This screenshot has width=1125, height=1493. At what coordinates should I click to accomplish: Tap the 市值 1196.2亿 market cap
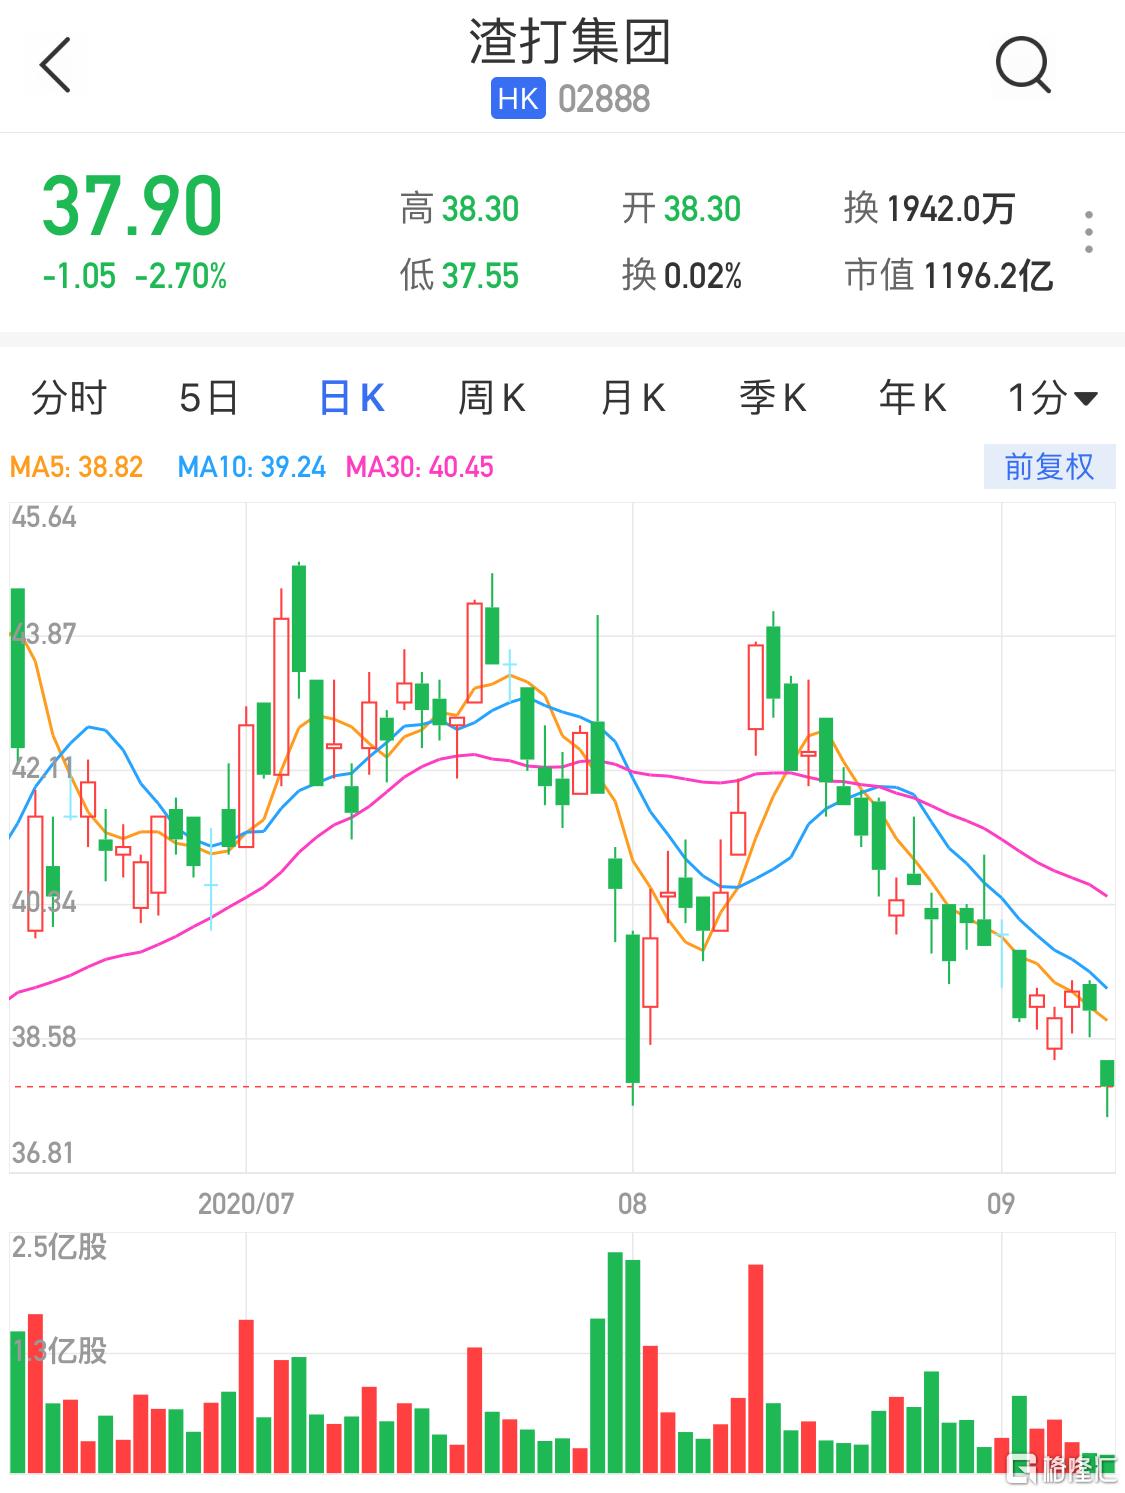tap(948, 275)
